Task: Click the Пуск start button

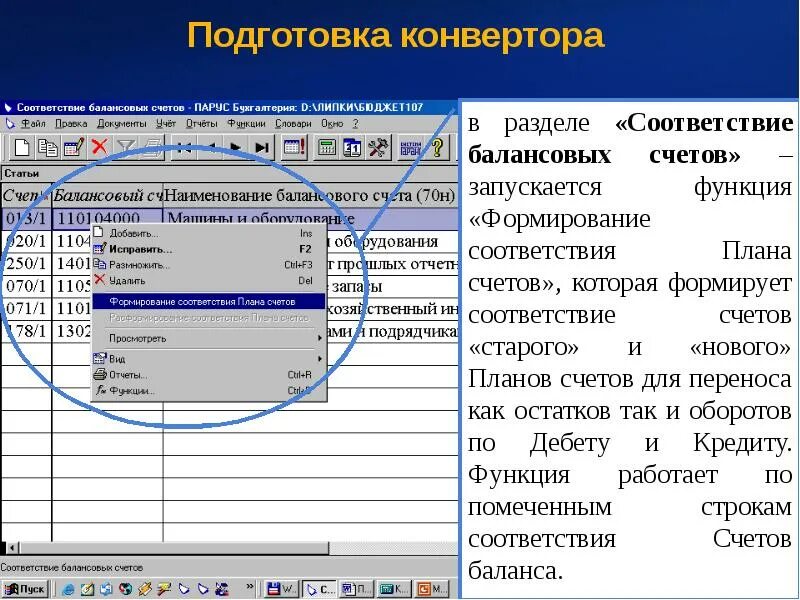Action: click(25, 589)
